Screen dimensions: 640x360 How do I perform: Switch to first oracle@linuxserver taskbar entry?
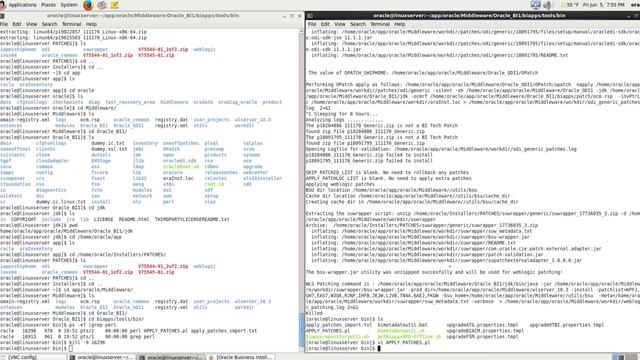[x=102, y=357]
